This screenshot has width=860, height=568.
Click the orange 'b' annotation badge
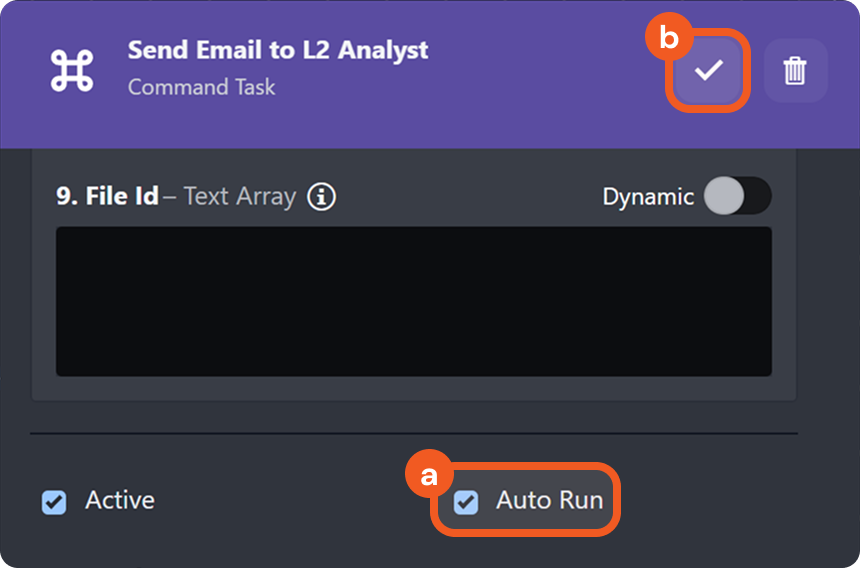click(x=667, y=38)
